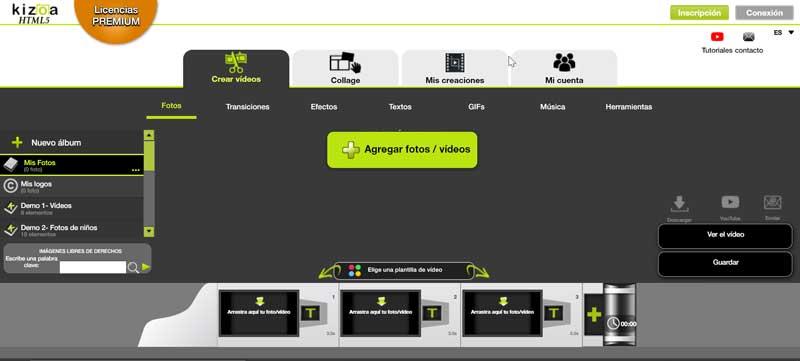Click the album list scroll down arrow

click(x=149, y=232)
